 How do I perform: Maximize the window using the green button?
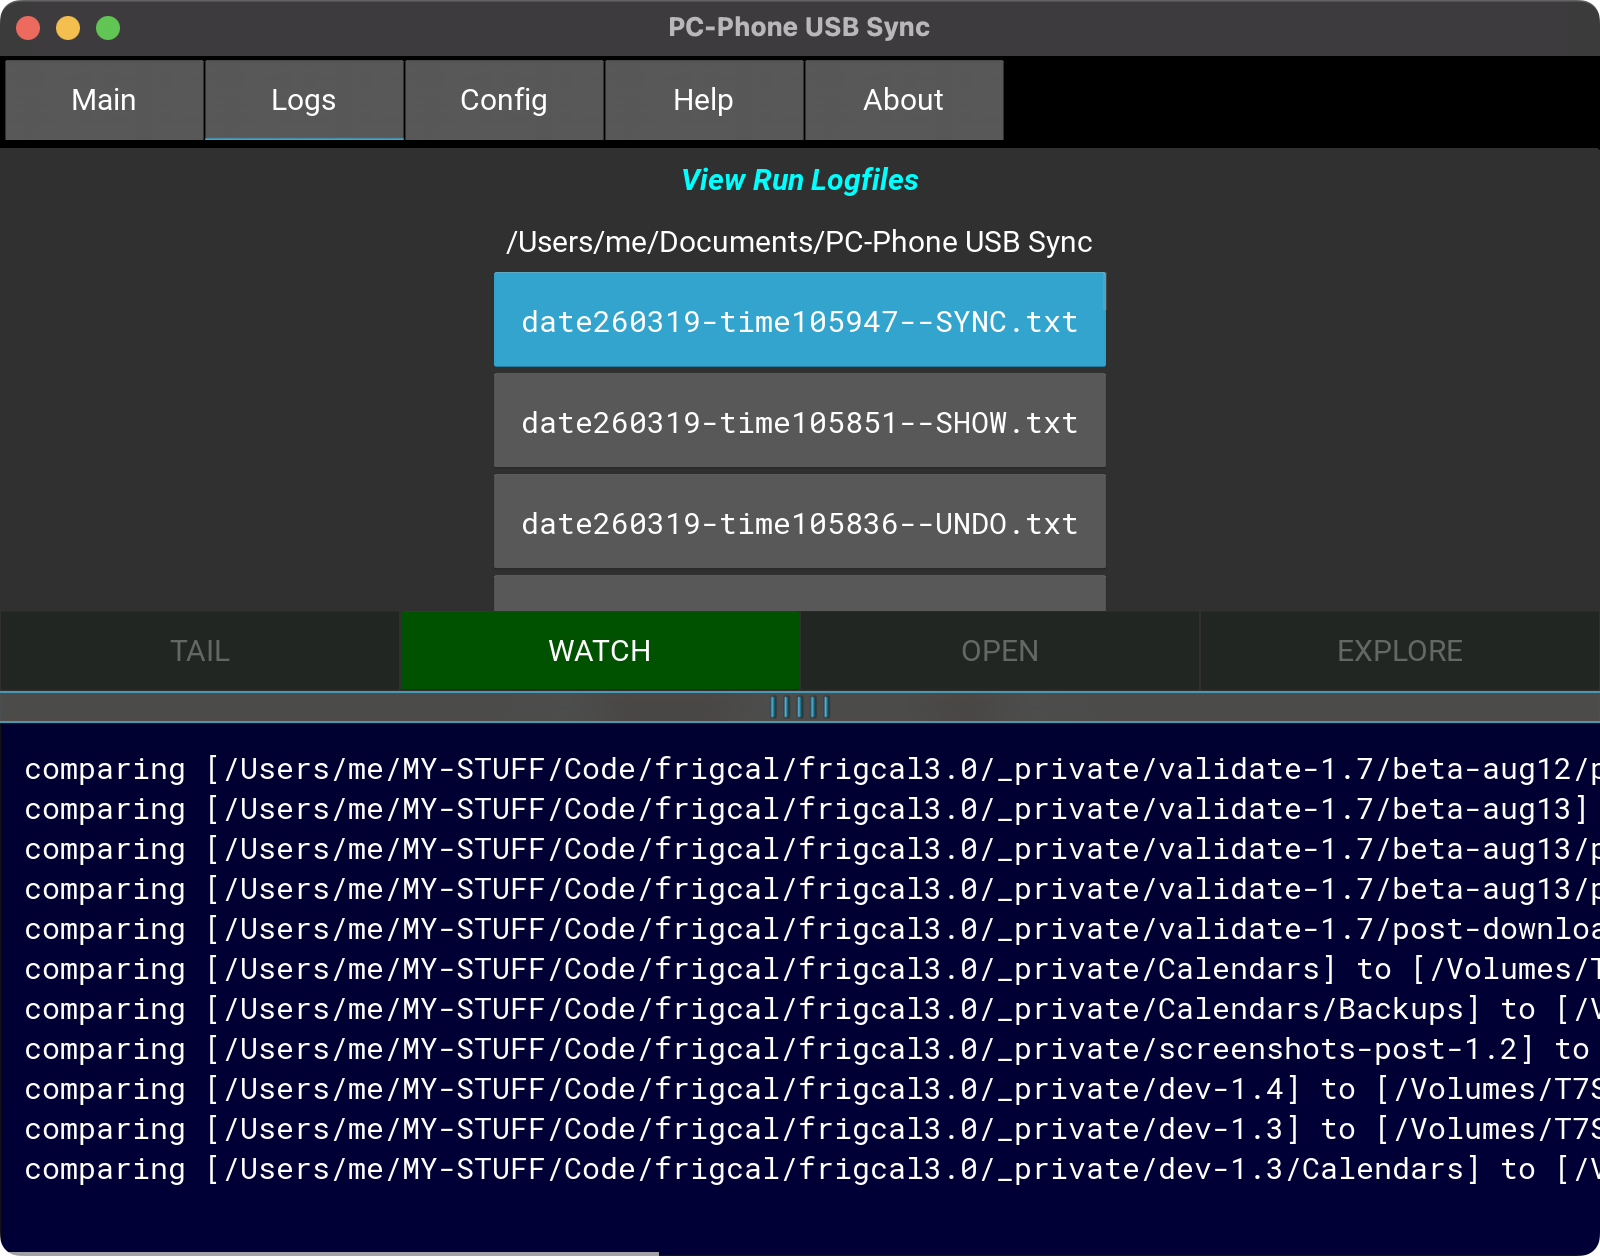(108, 28)
